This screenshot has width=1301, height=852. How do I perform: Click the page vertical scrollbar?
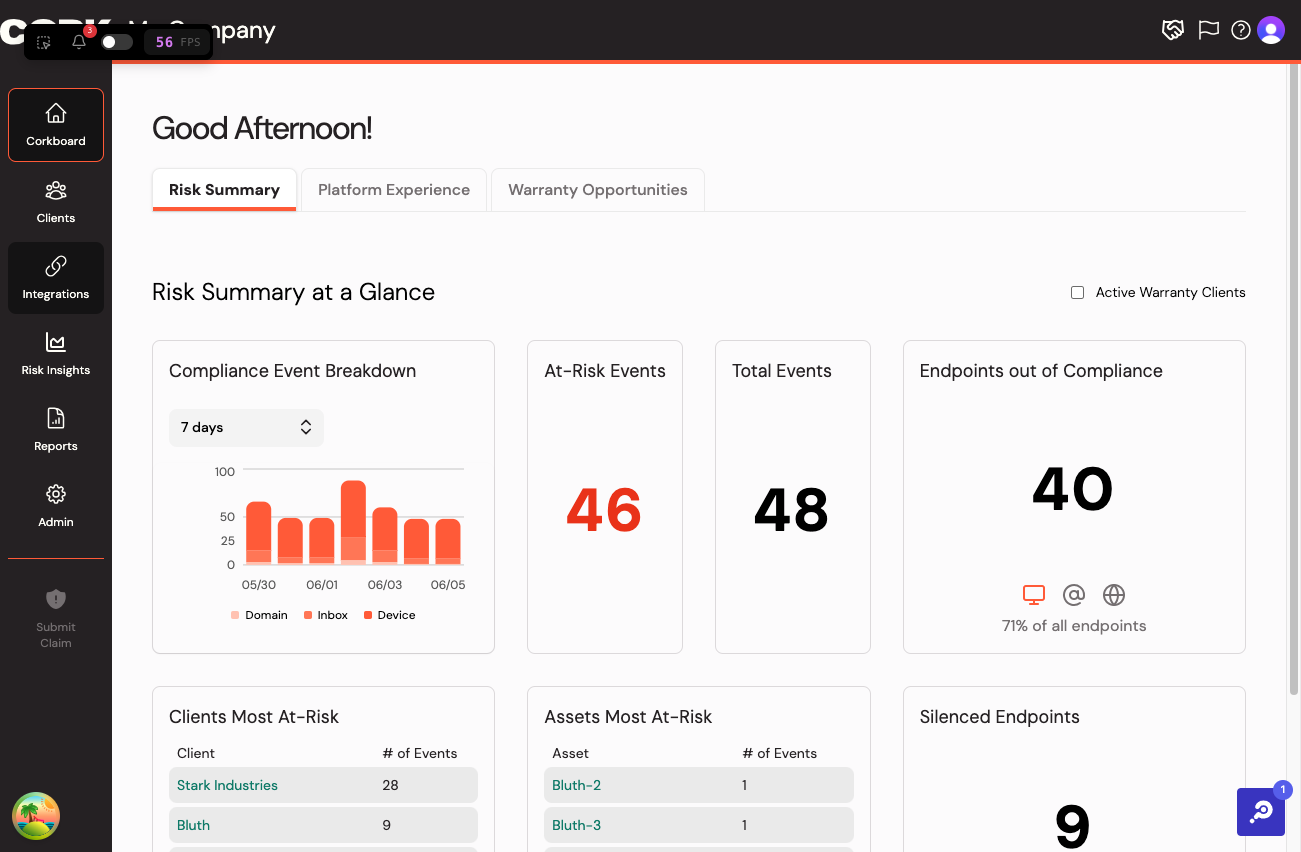(x=1294, y=380)
